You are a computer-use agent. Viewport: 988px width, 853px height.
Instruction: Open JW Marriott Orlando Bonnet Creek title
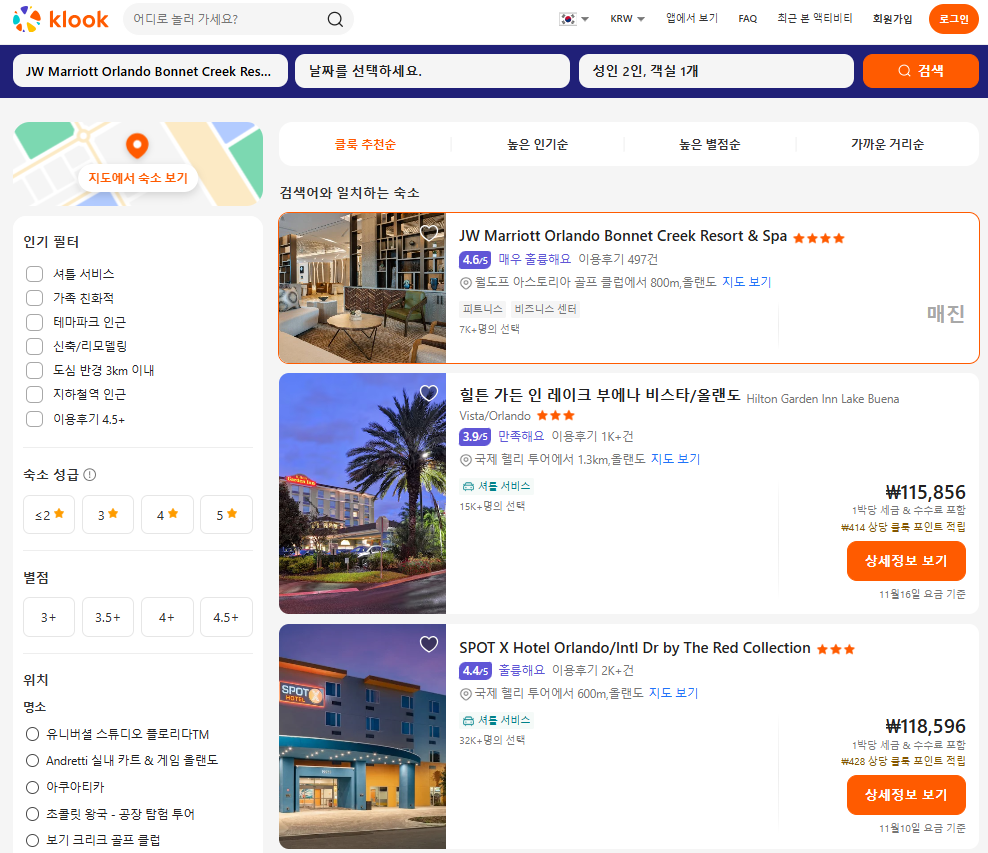[x=623, y=236]
